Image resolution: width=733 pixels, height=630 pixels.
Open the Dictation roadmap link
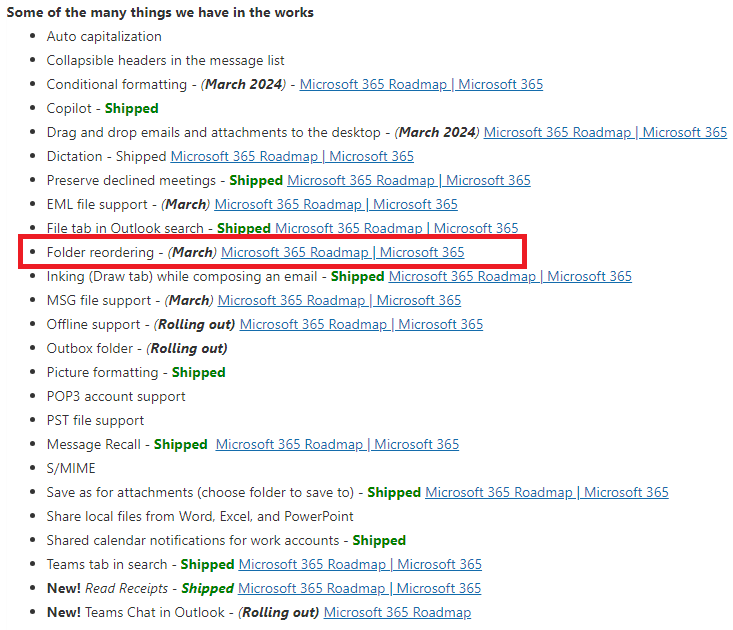coord(292,156)
